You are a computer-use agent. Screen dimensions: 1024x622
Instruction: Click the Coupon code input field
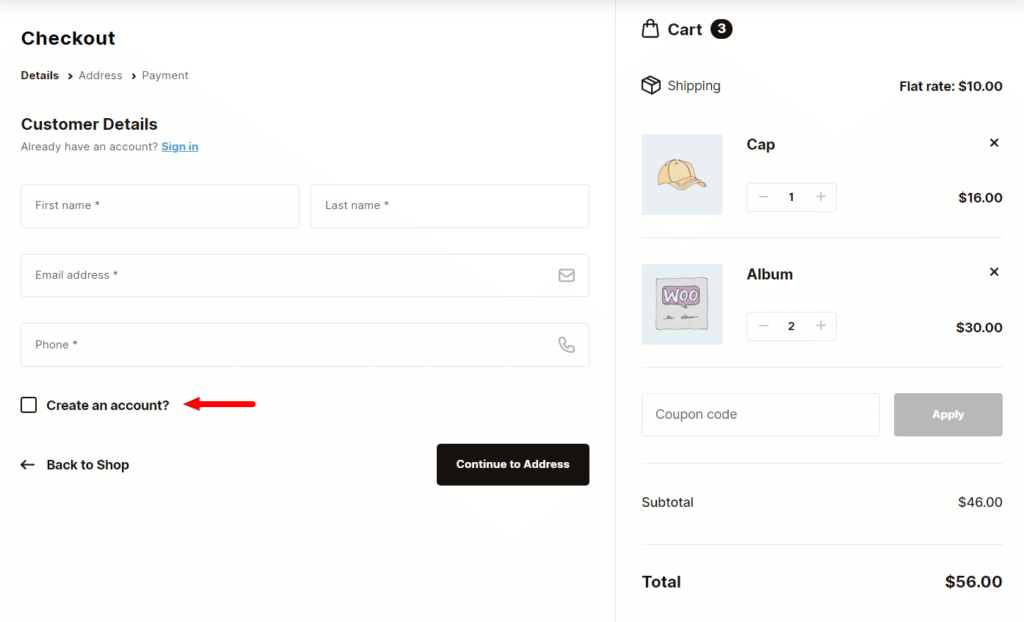(760, 414)
